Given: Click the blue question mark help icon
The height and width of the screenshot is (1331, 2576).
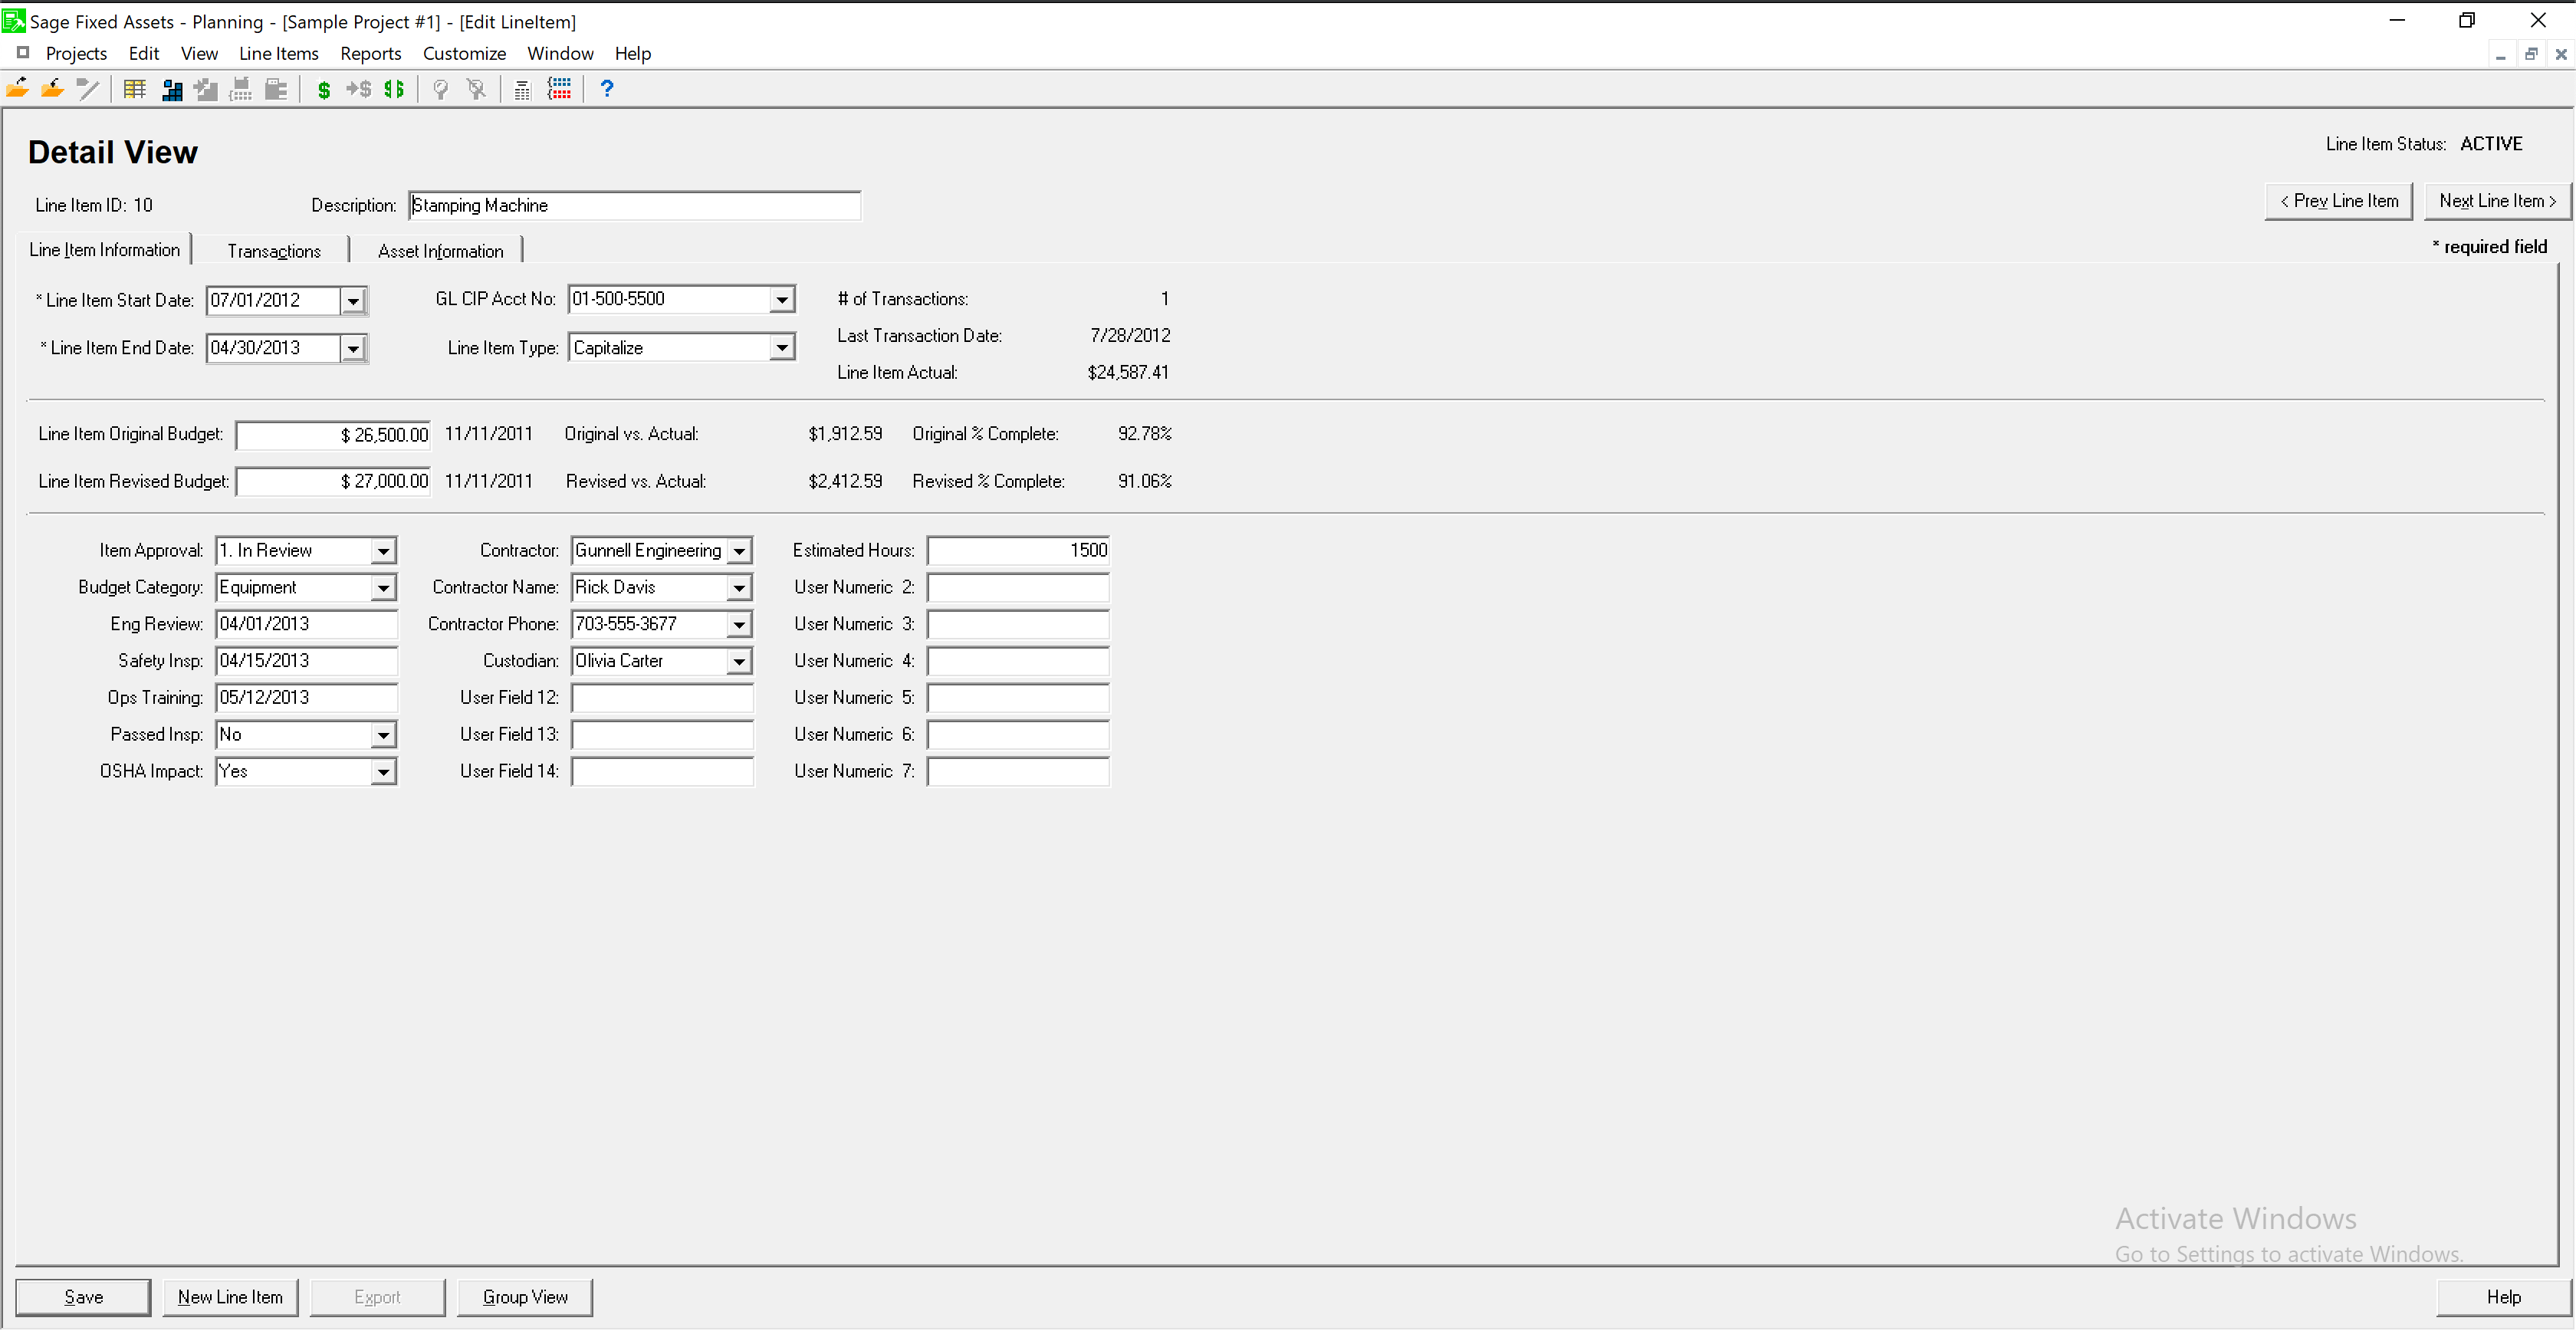Looking at the screenshot, I should coord(606,90).
